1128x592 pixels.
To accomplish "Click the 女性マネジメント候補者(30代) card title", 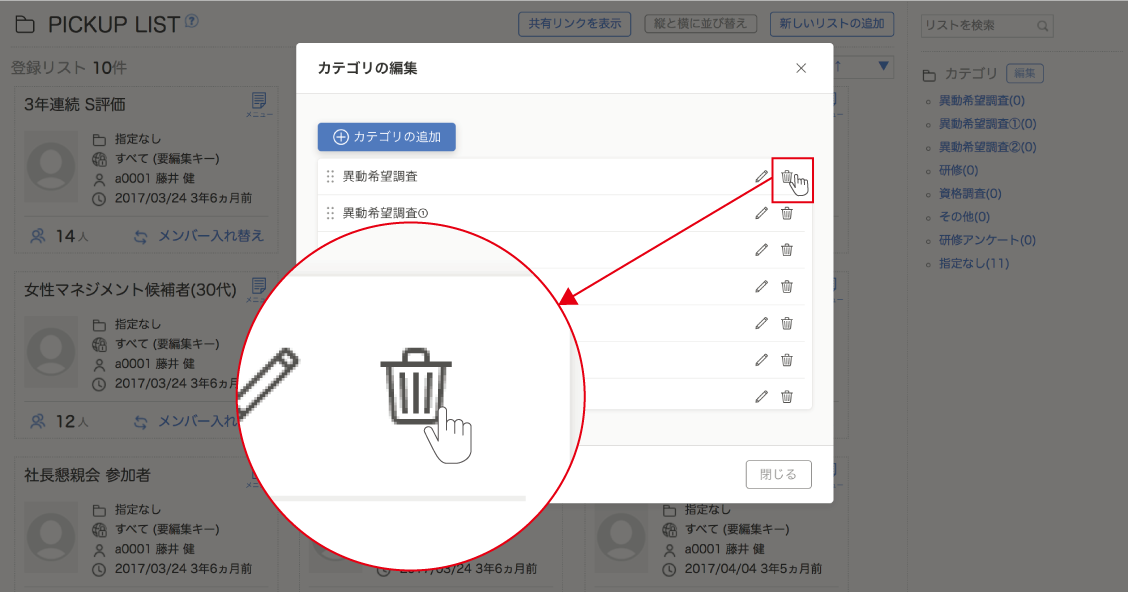I will [x=130, y=290].
